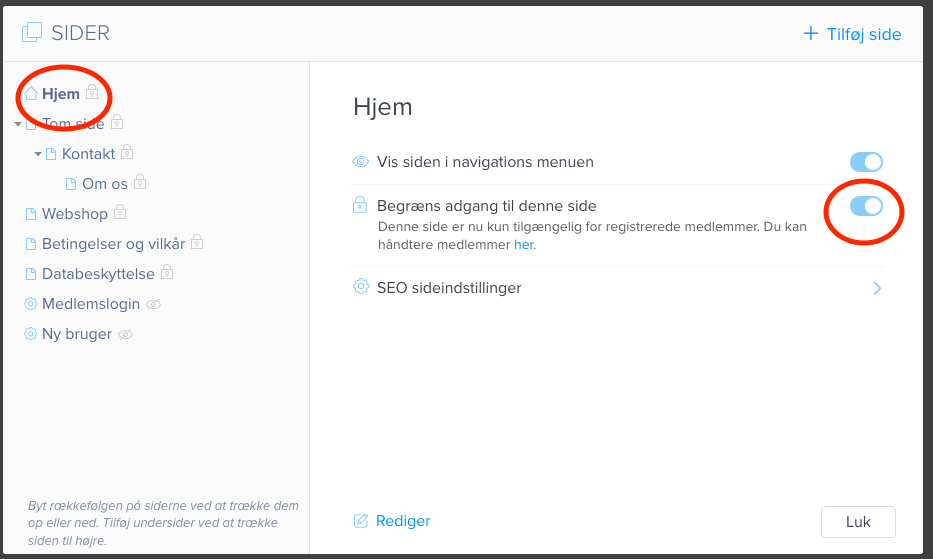Click page icon beside Betingelser og vilkår

pos(31,244)
